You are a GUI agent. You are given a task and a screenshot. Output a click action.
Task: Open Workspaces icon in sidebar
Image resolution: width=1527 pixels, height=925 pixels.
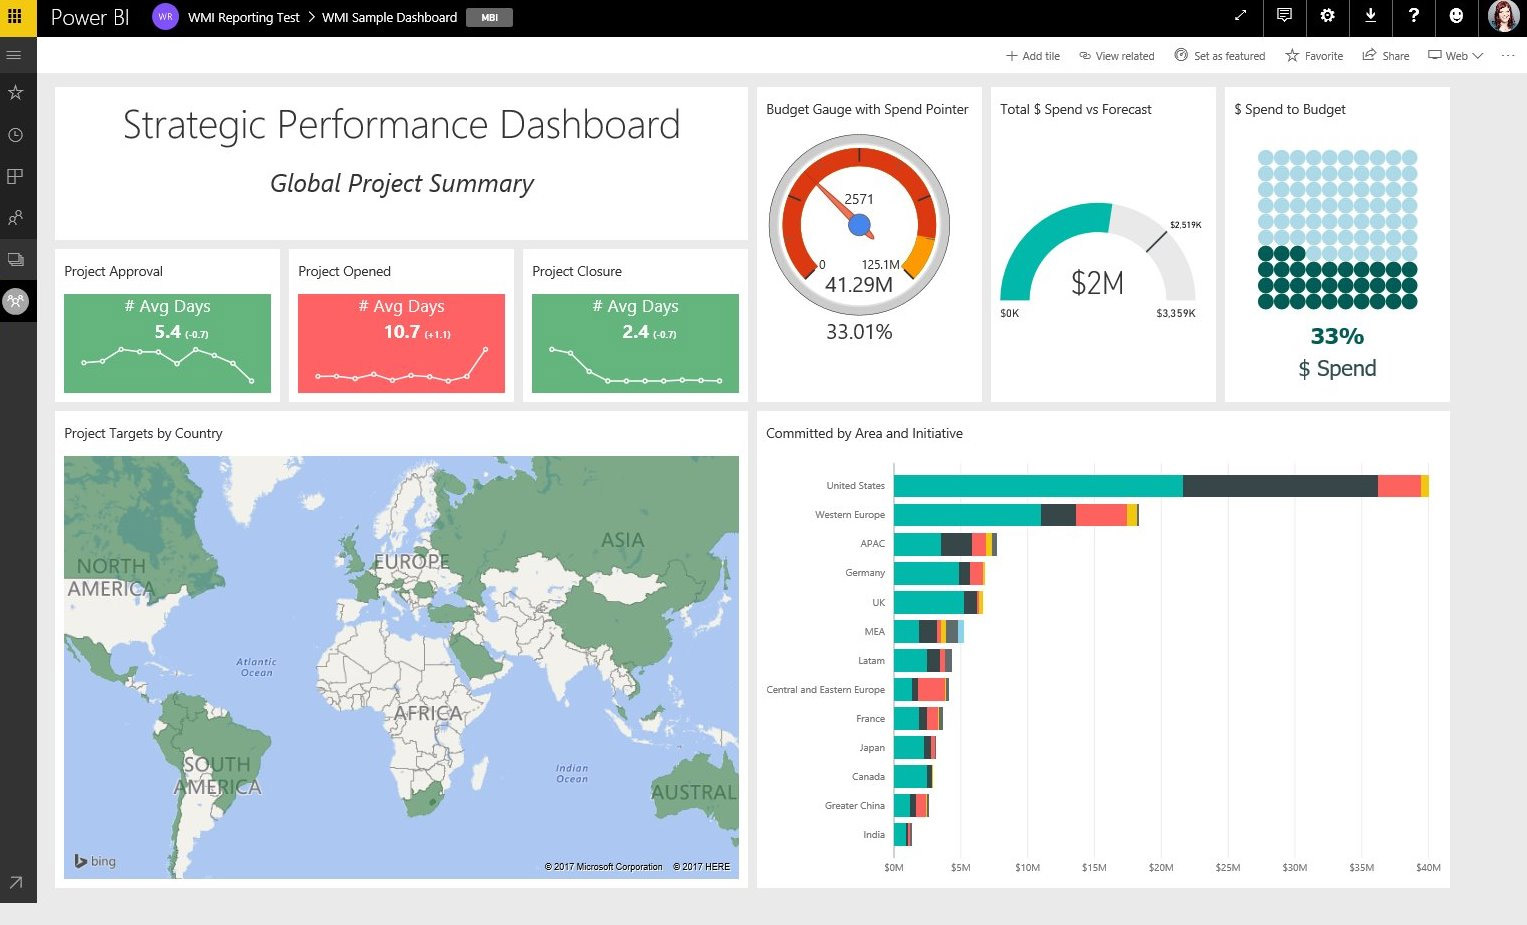[x=15, y=260]
